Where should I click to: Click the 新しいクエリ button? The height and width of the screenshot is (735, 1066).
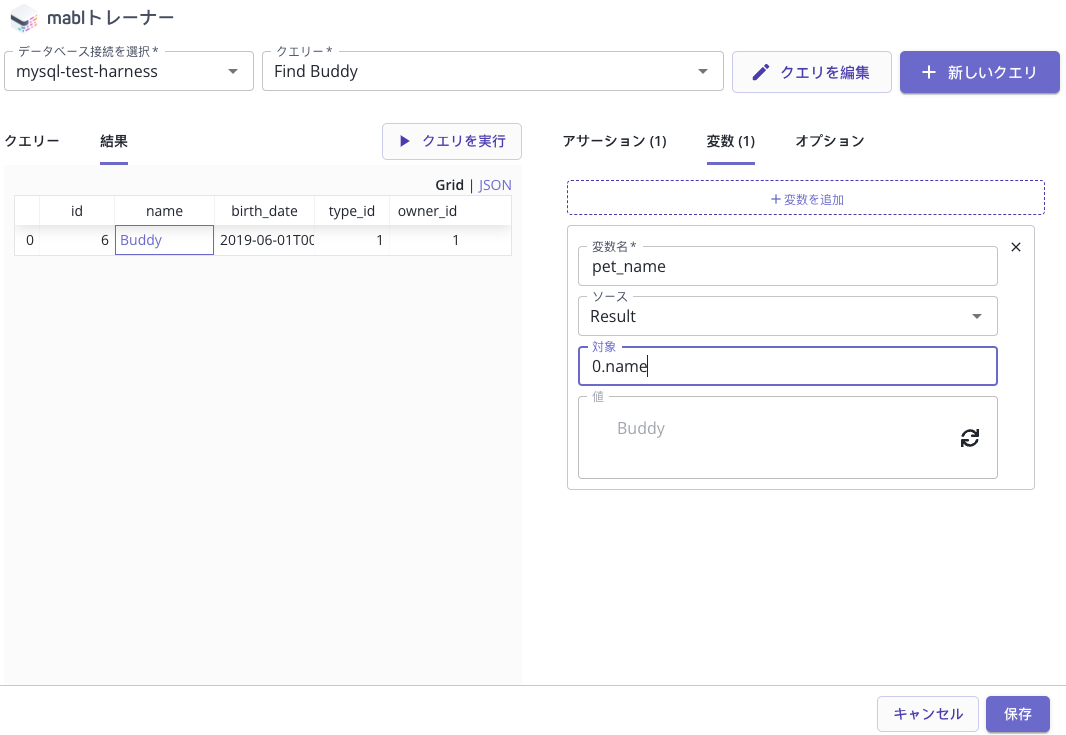click(980, 72)
